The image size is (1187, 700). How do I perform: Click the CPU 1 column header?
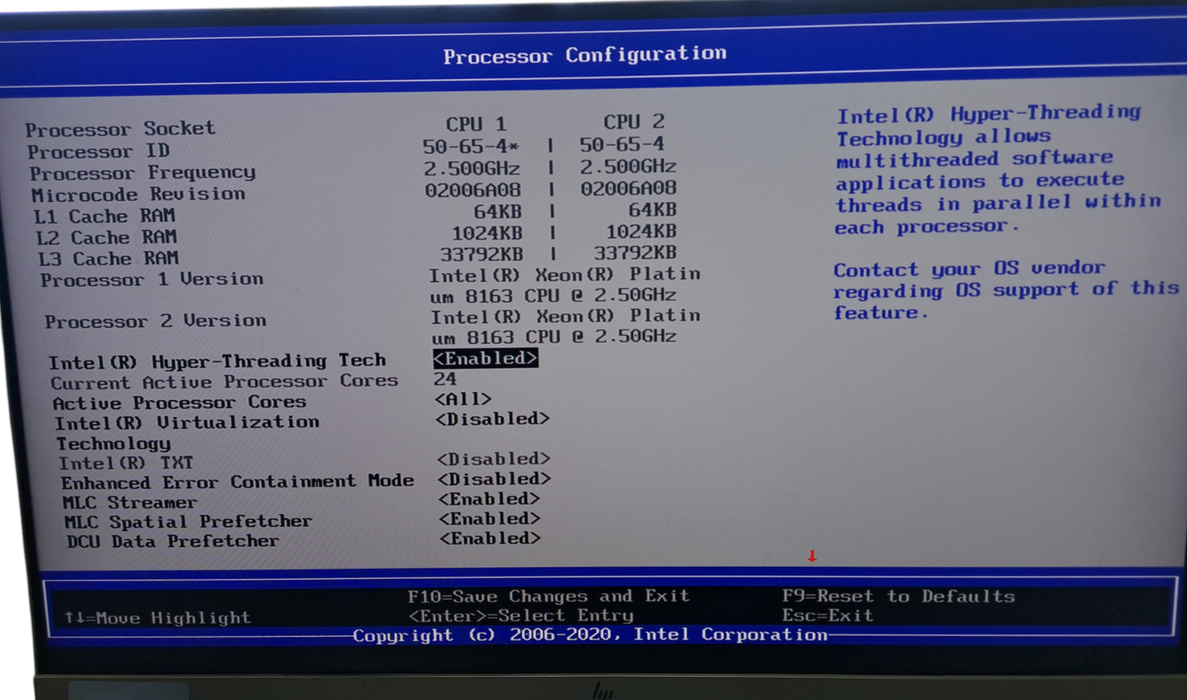pos(475,123)
